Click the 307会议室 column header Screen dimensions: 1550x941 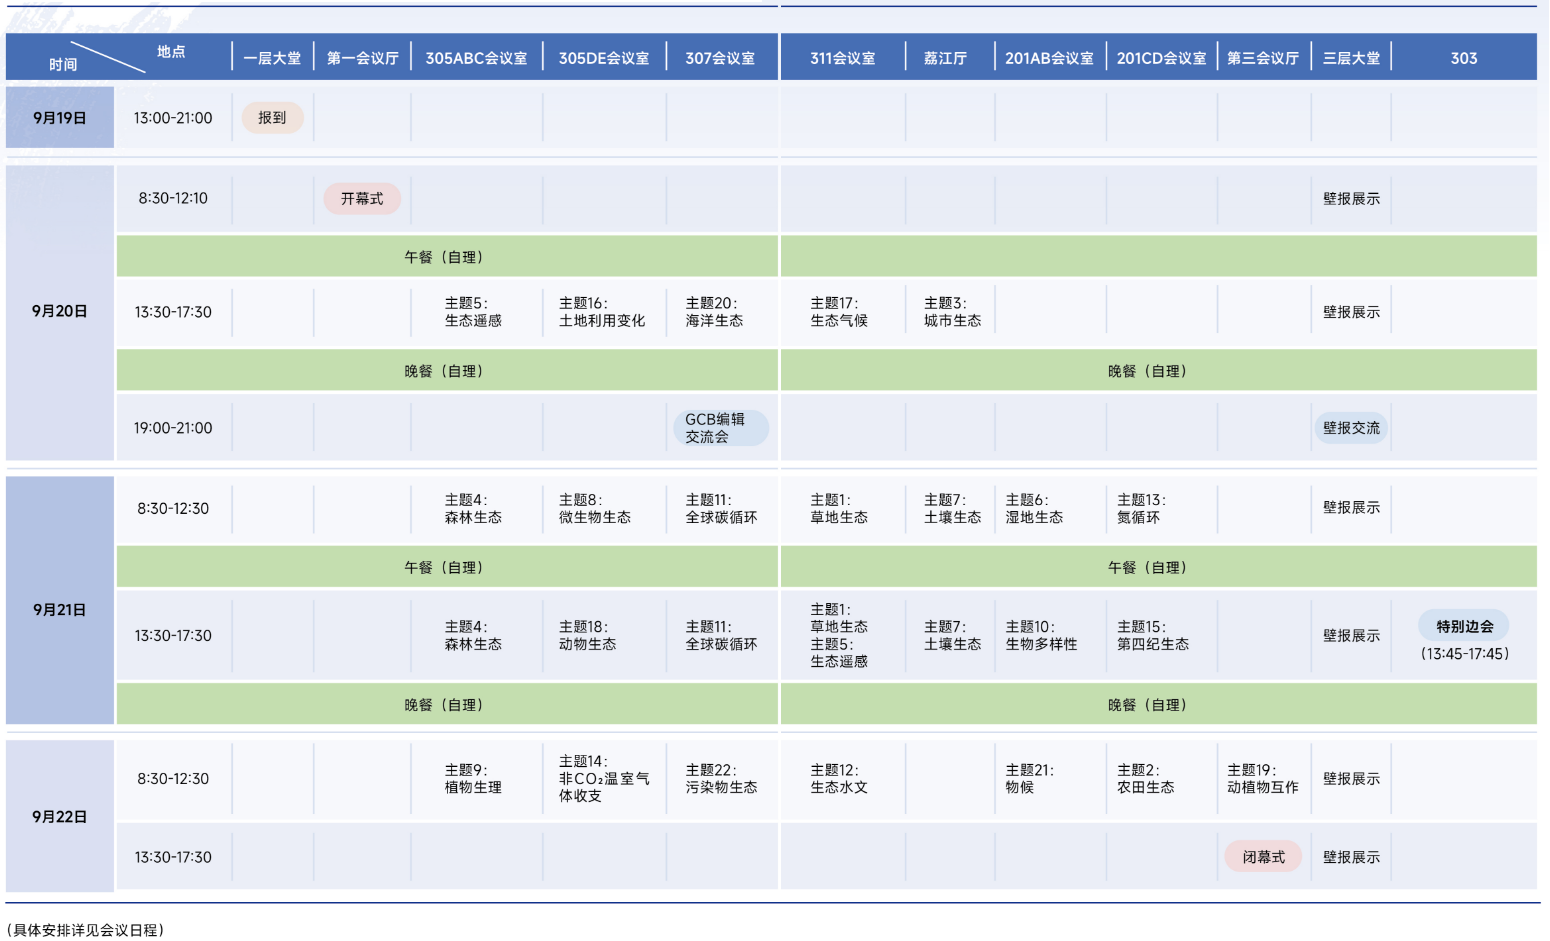pos(720,58)
